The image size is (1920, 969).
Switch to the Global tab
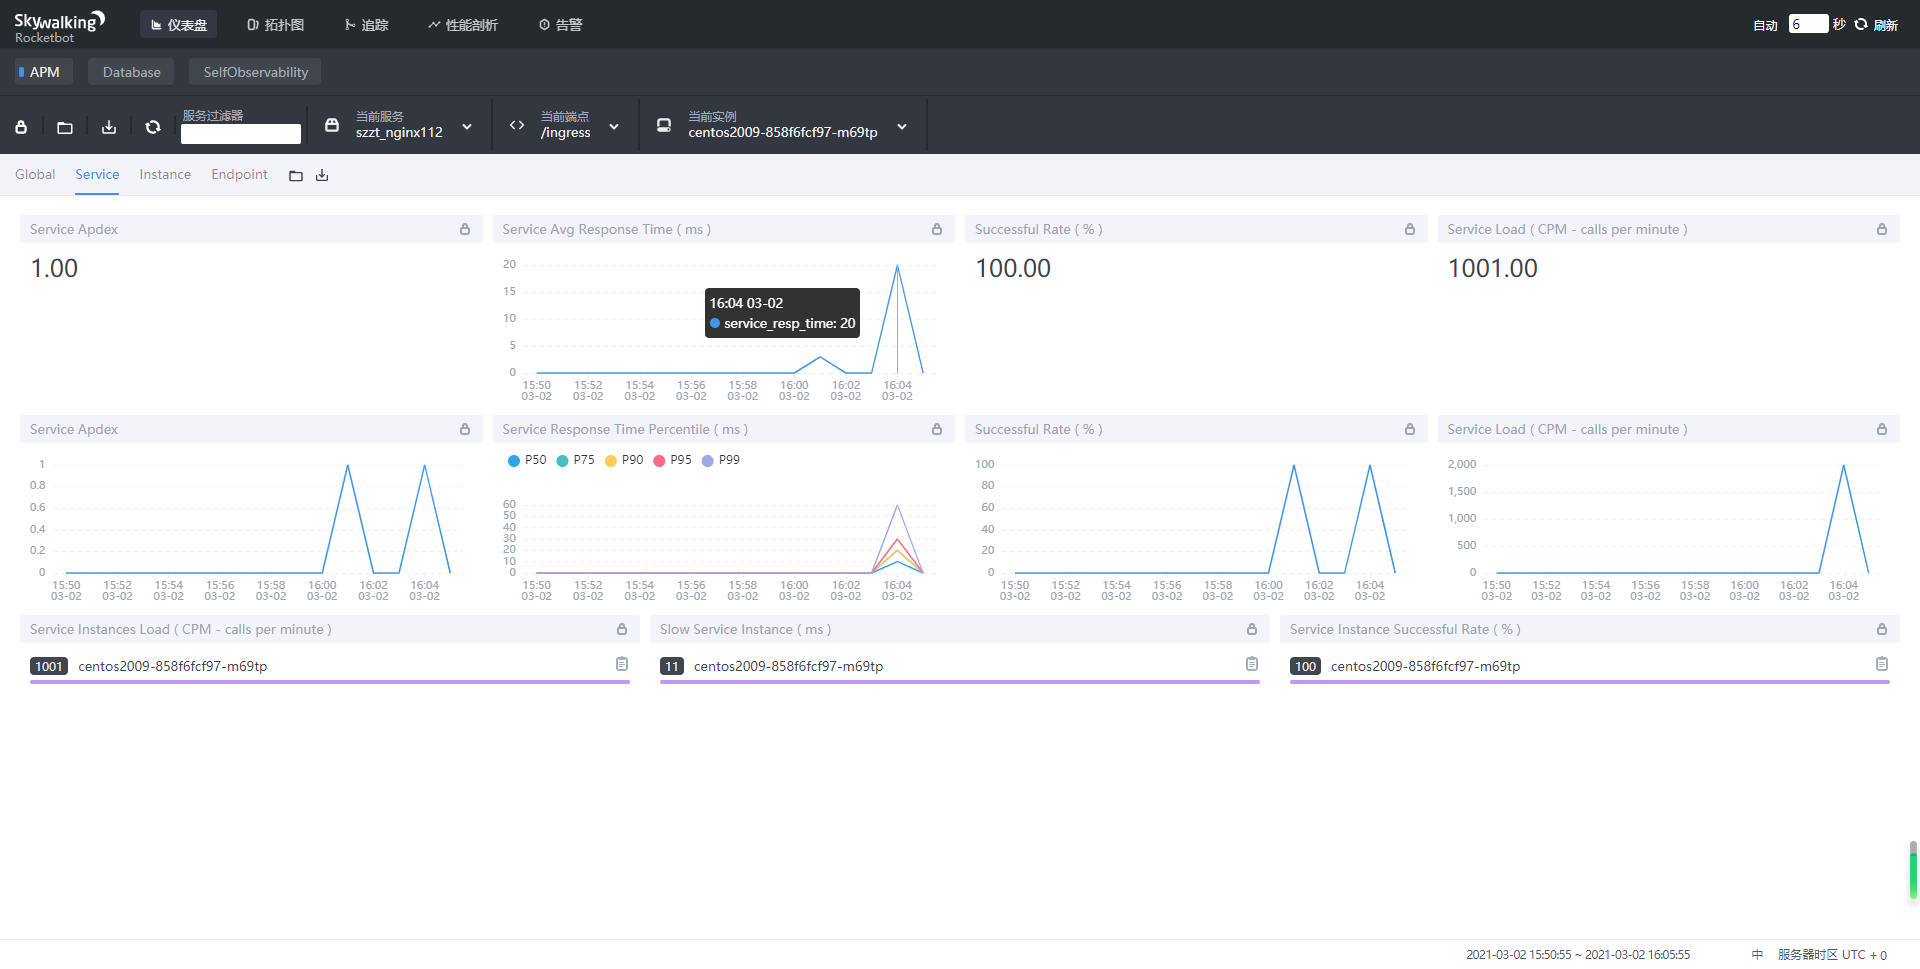click(35, 174)
